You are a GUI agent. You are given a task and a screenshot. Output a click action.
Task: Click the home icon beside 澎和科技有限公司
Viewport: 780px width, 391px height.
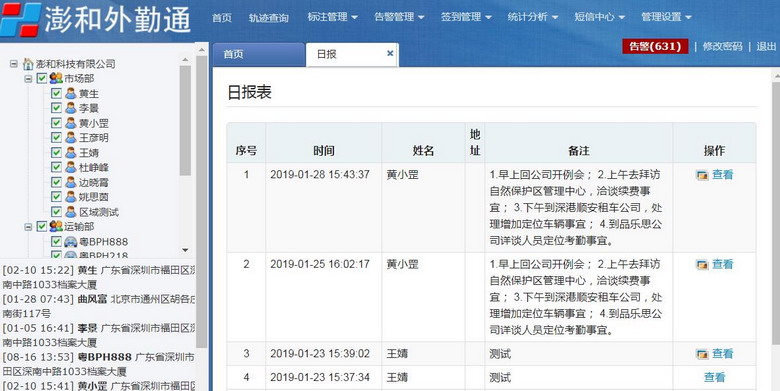coord(28,64)
